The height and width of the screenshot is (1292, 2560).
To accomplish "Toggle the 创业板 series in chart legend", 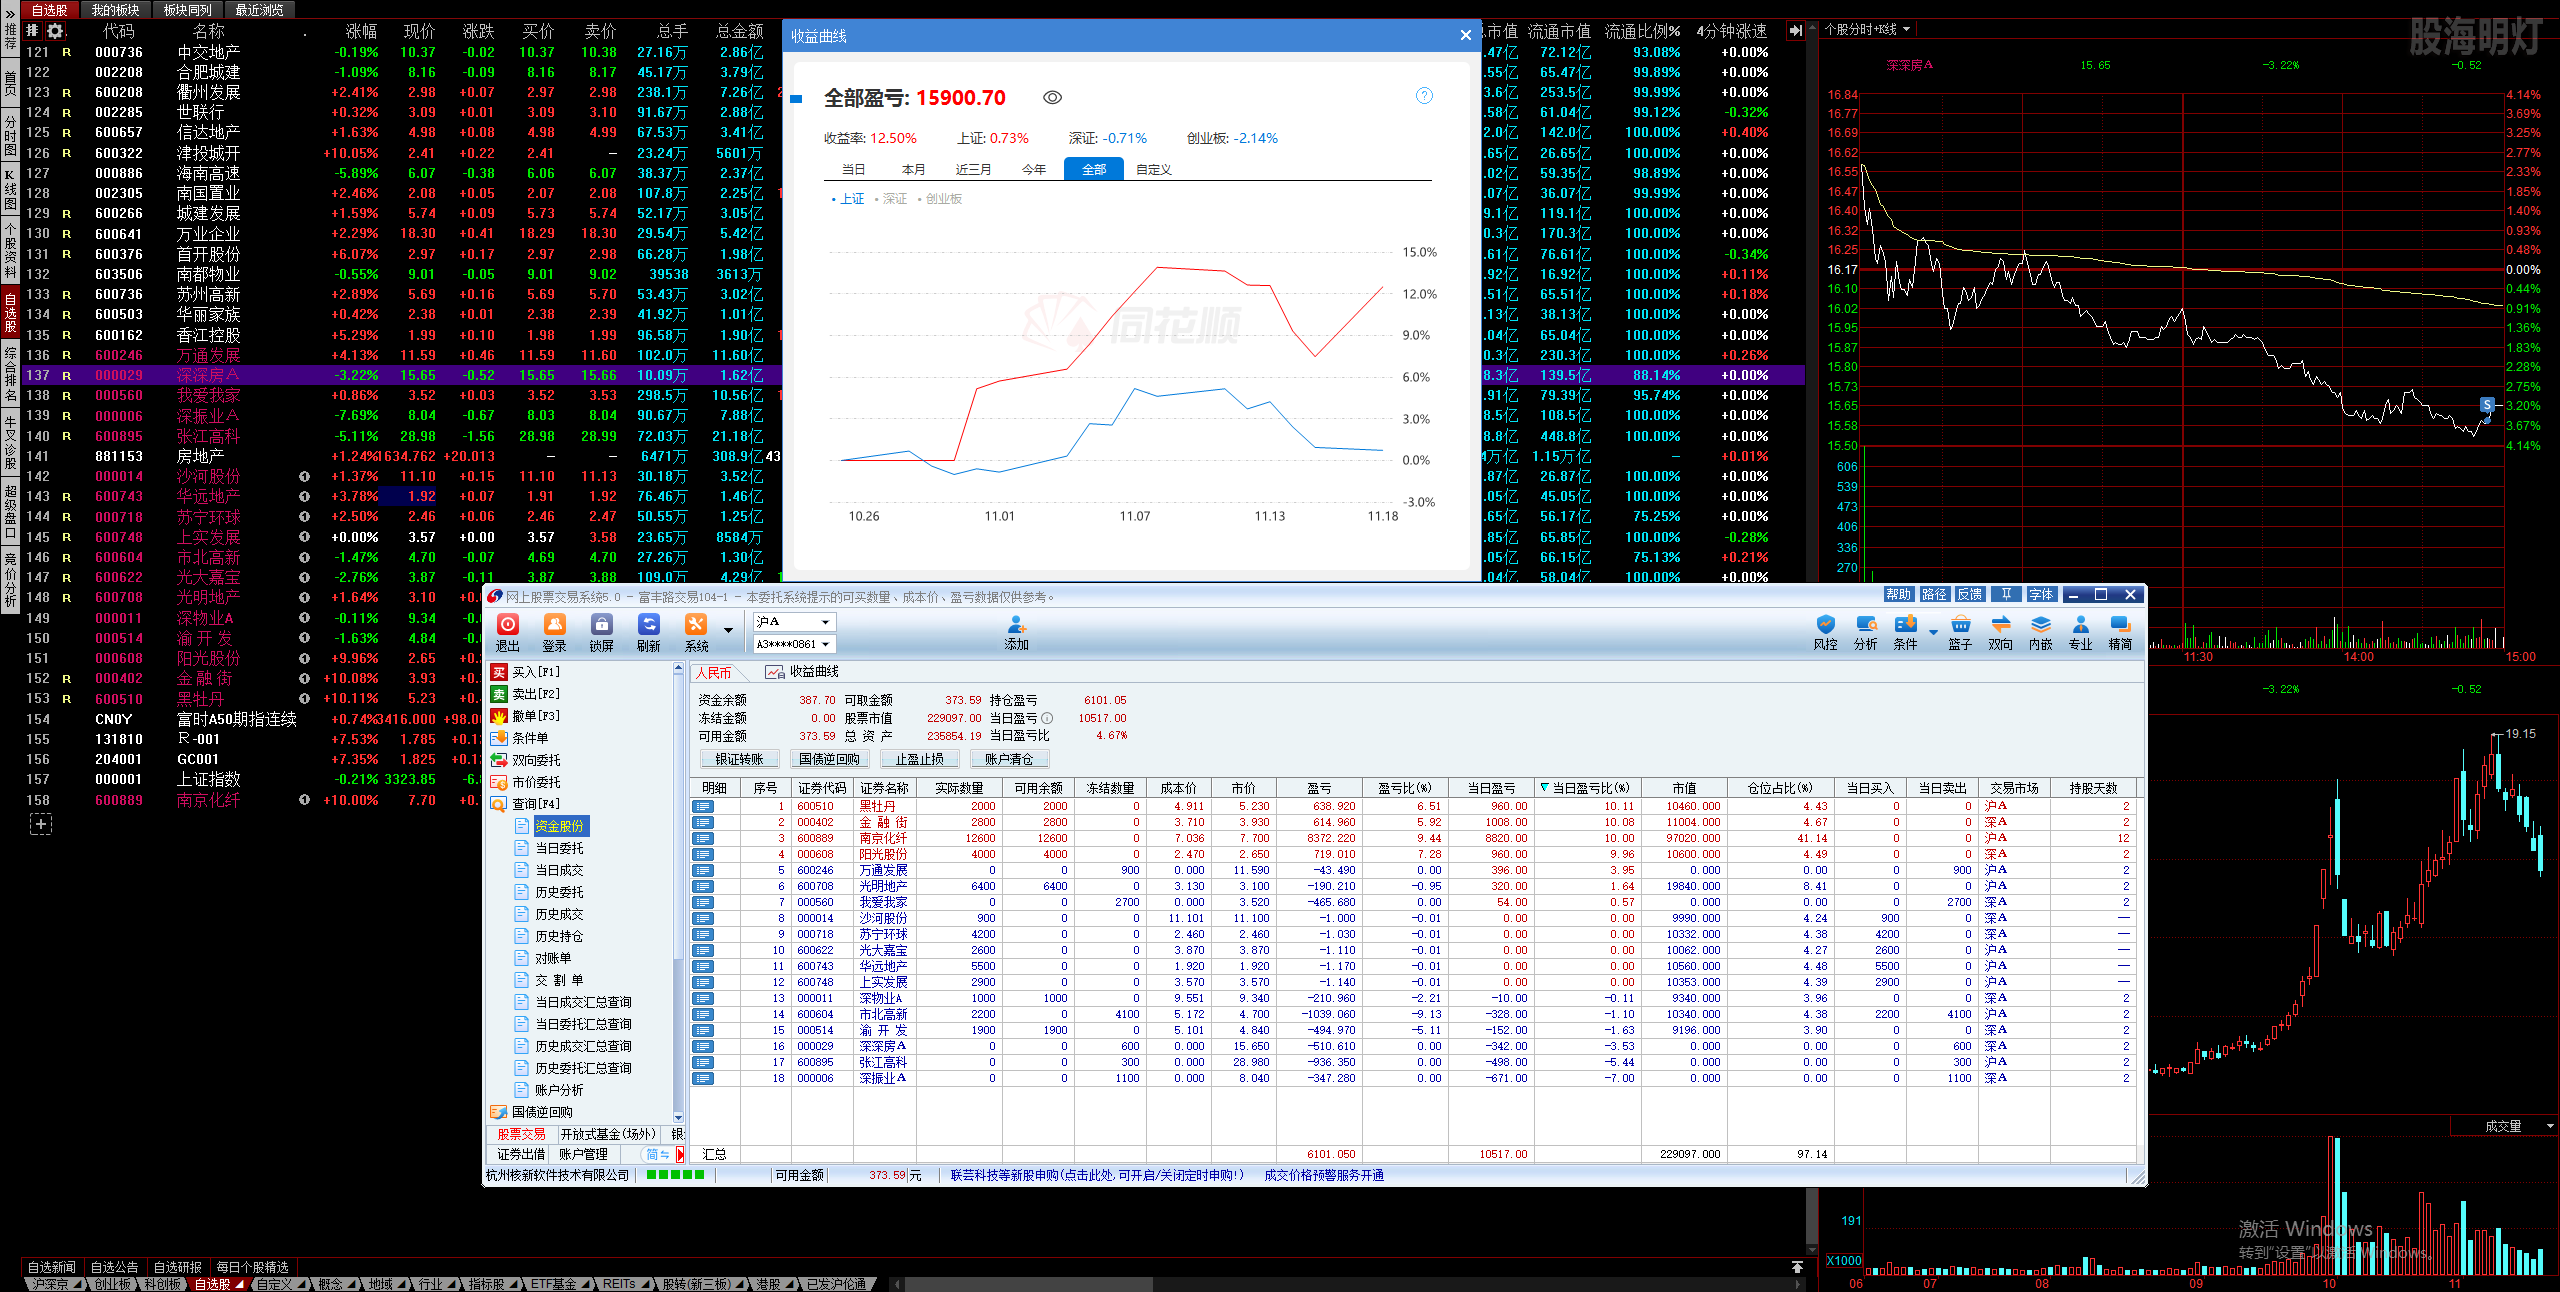I will pyautogui.click(x=940, y=199).
